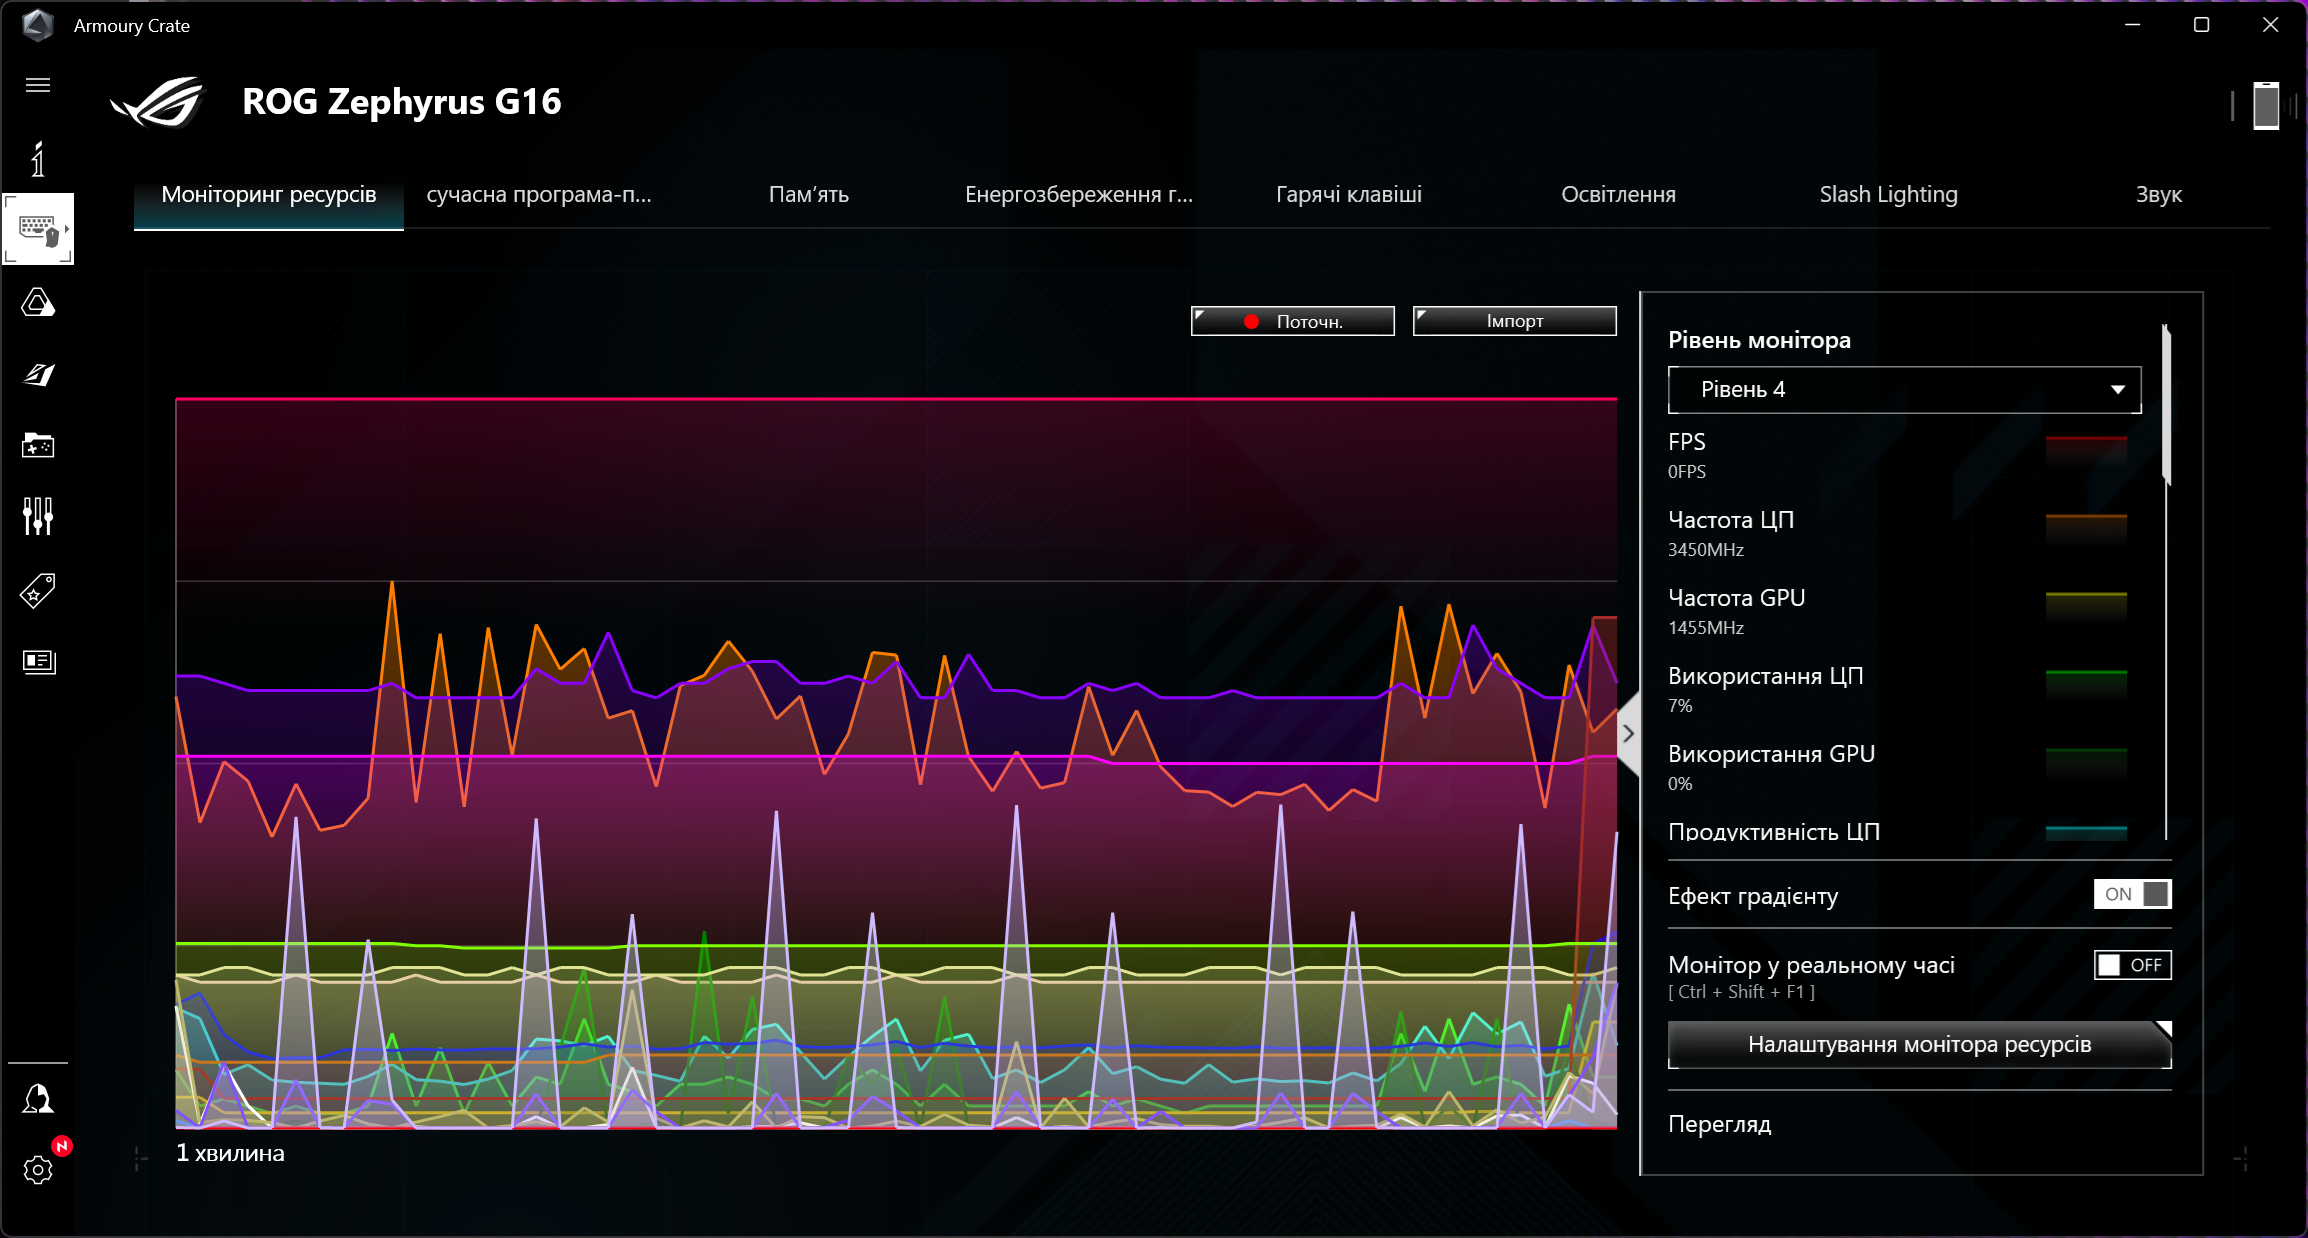Open the User Center profile icon
2308x1238 pixels.
38,1099
